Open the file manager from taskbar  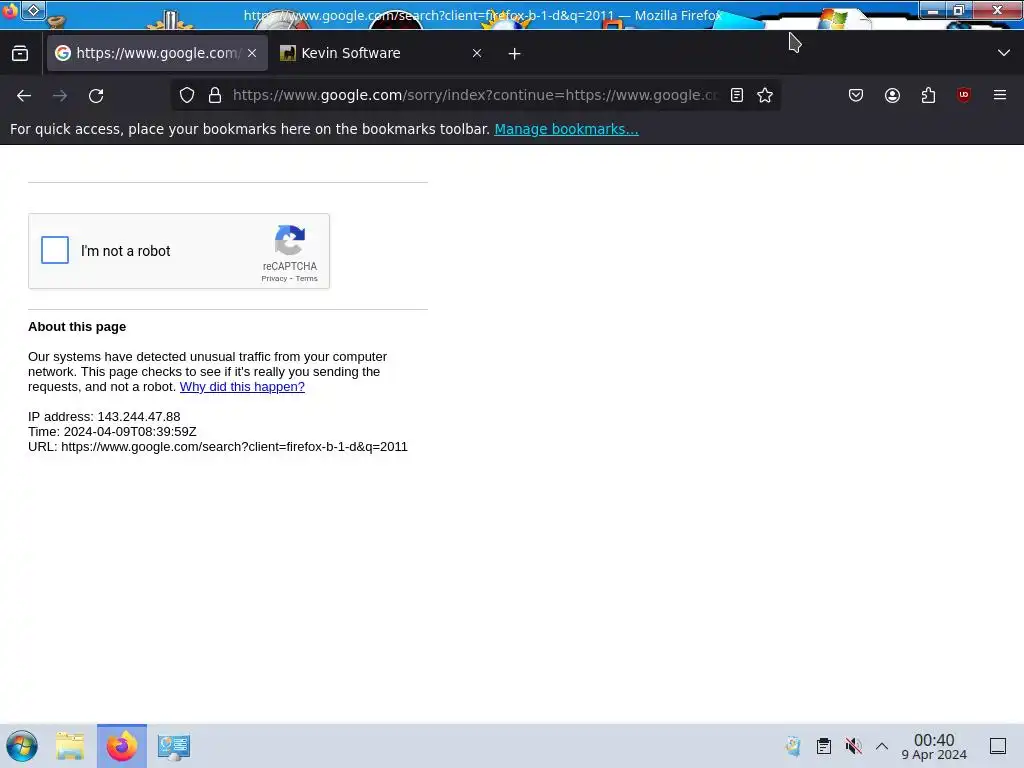click(x=70, y=746)
